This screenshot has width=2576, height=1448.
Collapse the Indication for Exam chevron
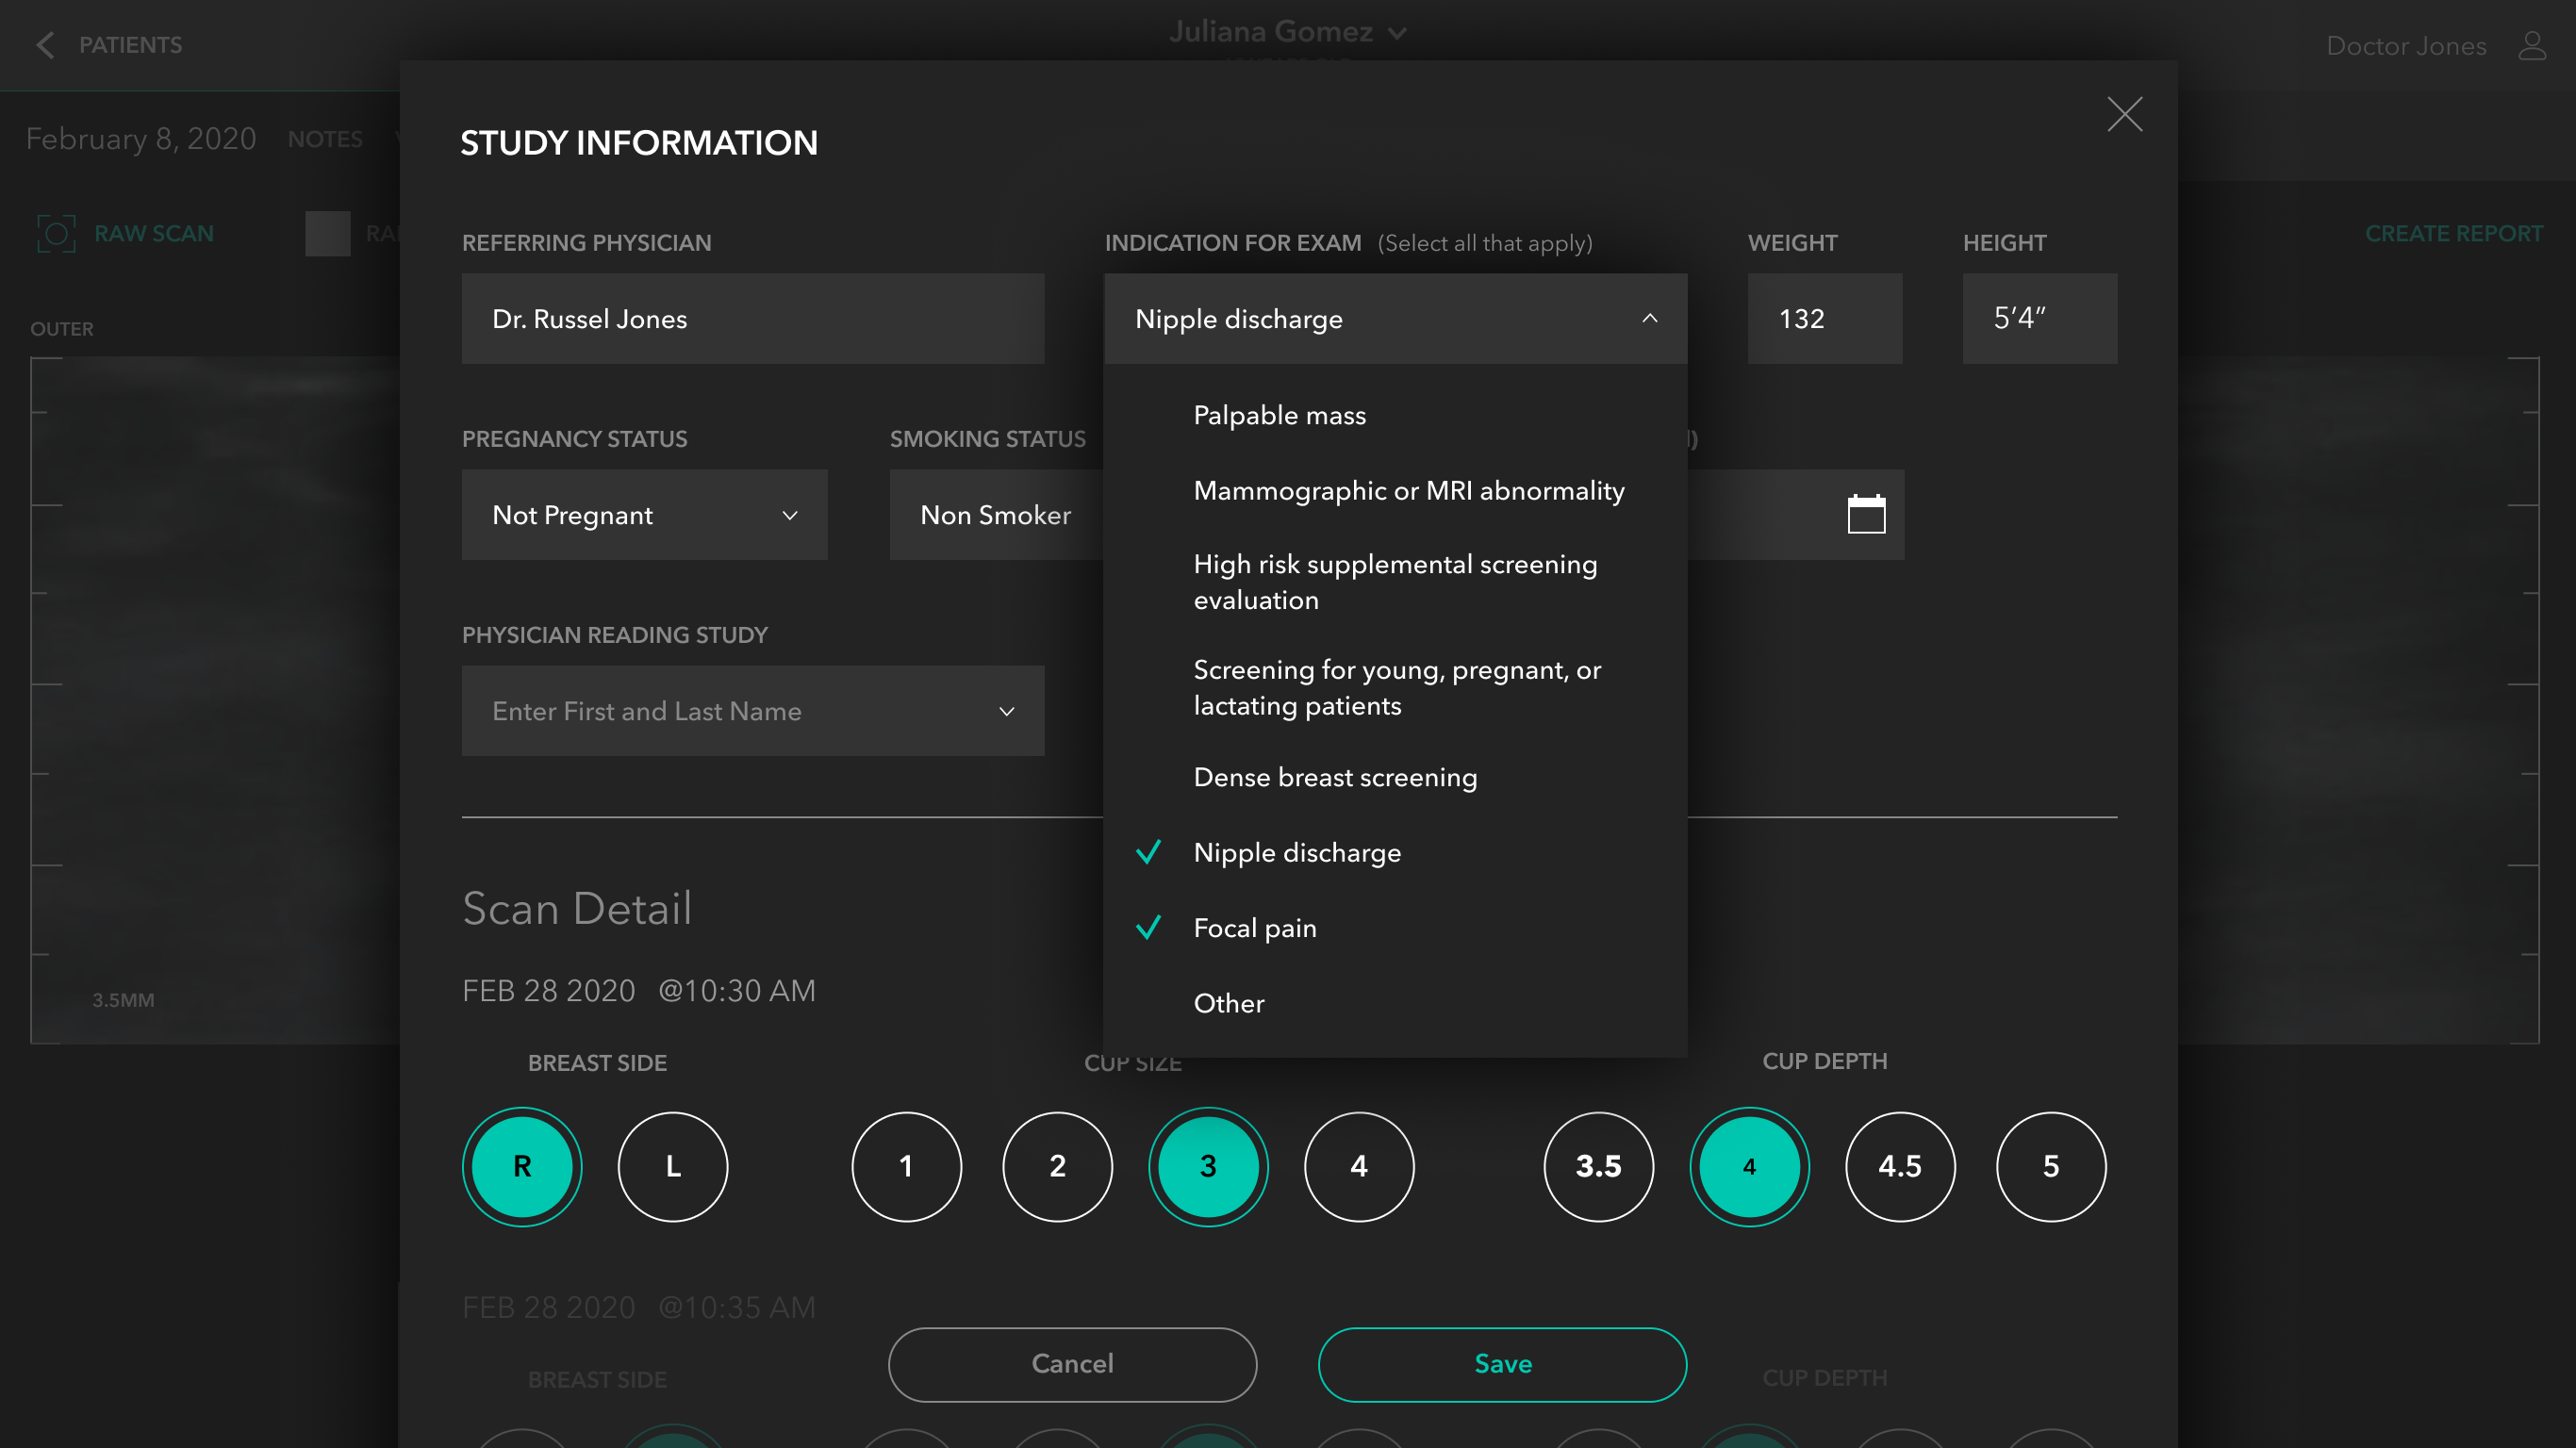click(1649, 318)
